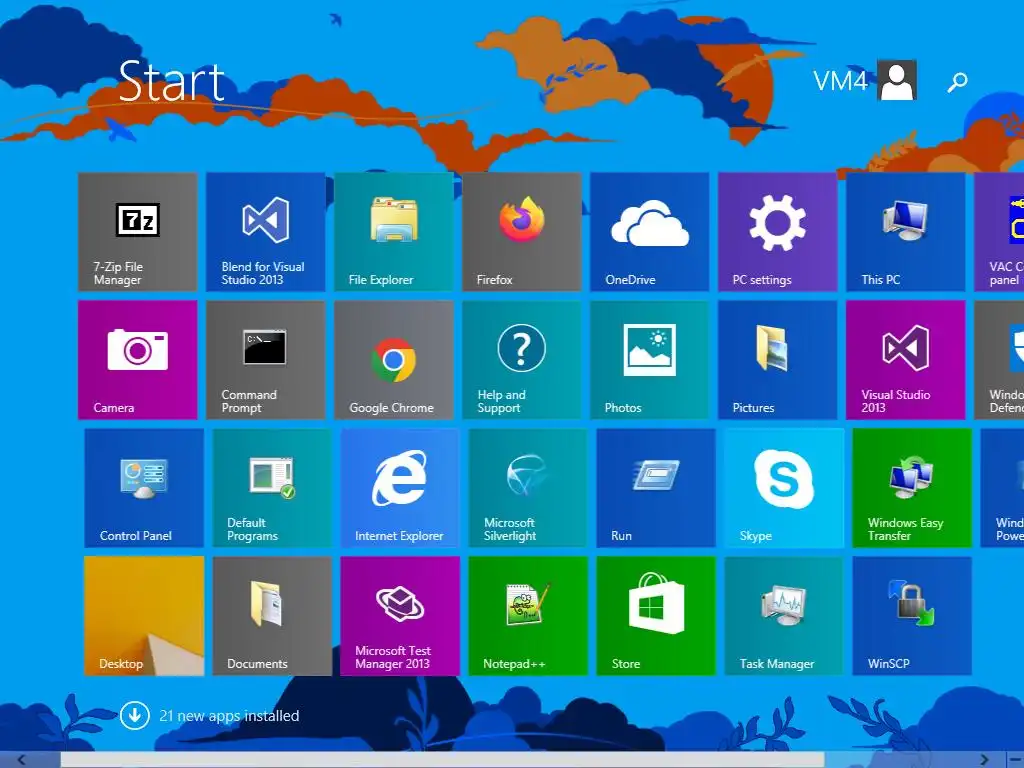
Task: Open Default Programs tile
Action: point(272,487)
